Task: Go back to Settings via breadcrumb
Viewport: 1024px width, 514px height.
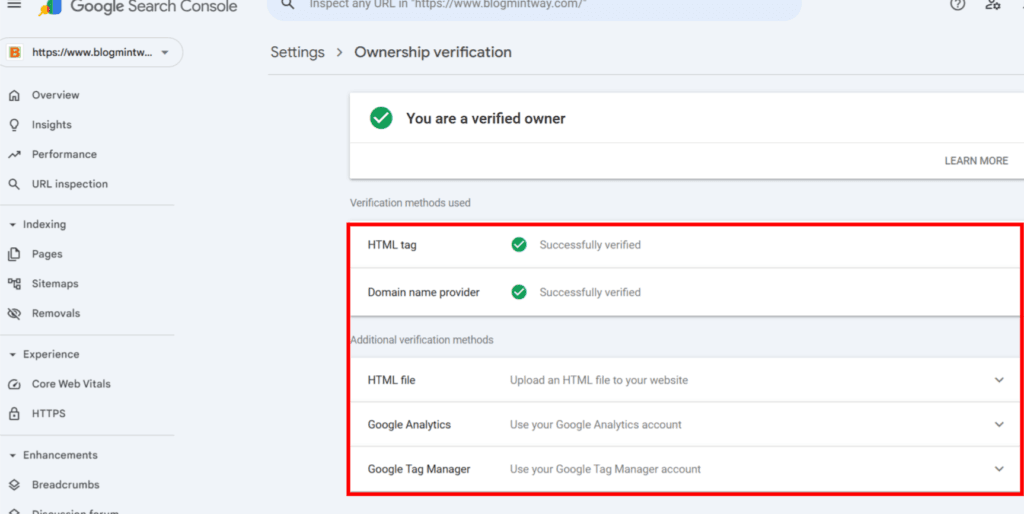Action: pyautogui.click(x=297, y=52)
